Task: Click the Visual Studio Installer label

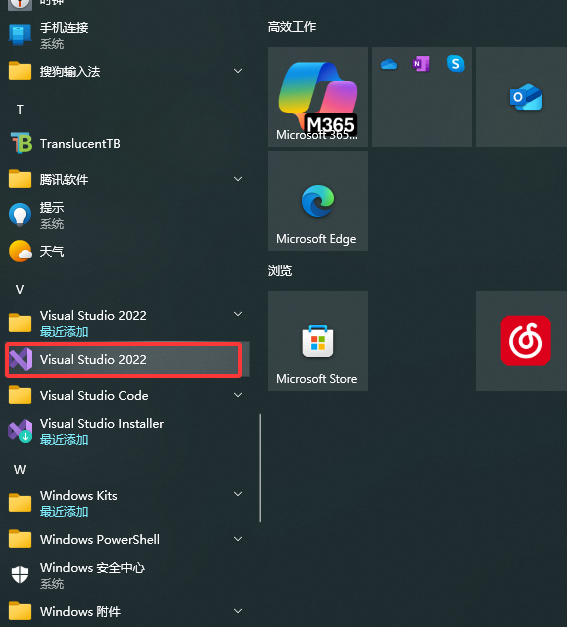Action: click(102, 423)
